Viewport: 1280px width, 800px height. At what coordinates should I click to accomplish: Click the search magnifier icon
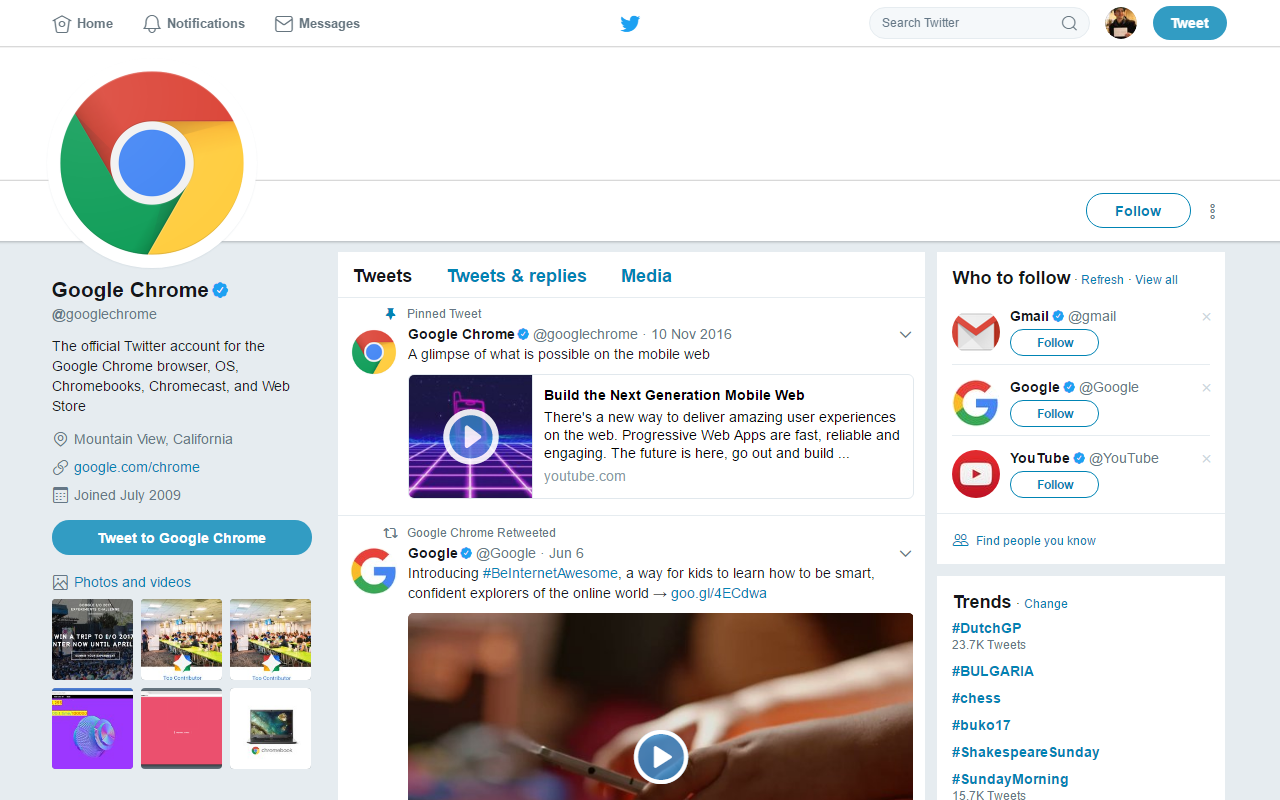pyautogui.click(x=1069, y=22)
